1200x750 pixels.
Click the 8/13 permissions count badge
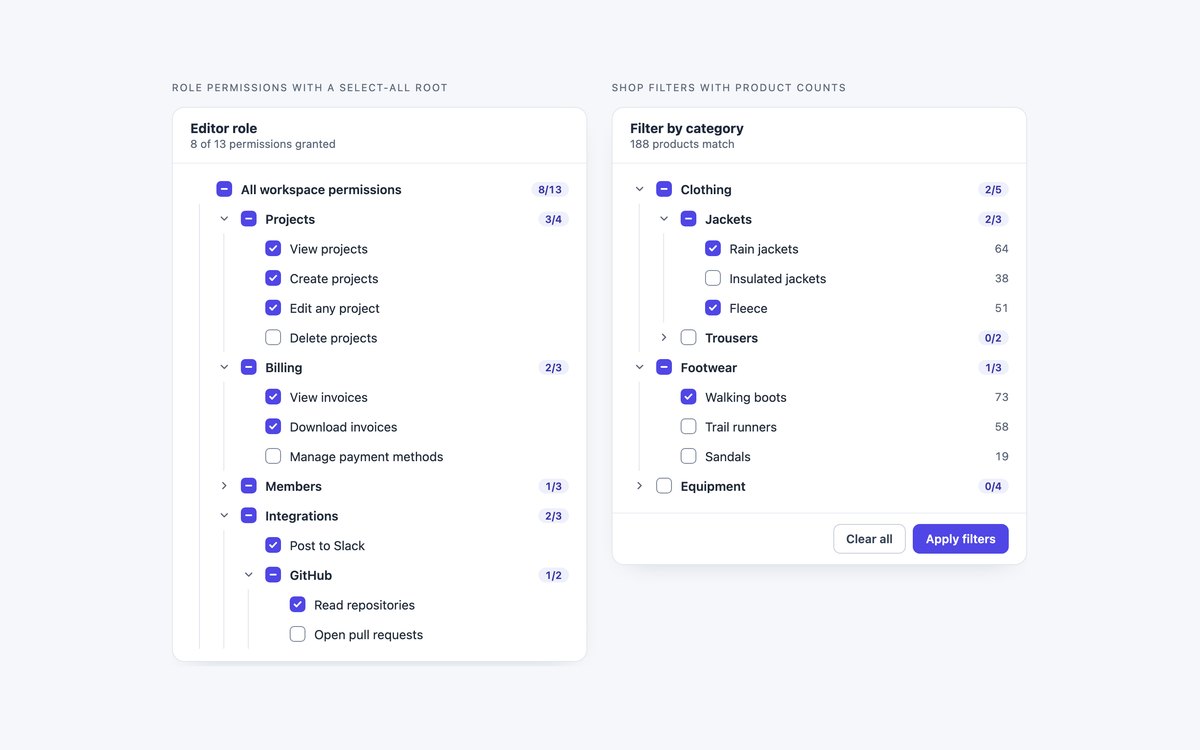pos(550,190)
